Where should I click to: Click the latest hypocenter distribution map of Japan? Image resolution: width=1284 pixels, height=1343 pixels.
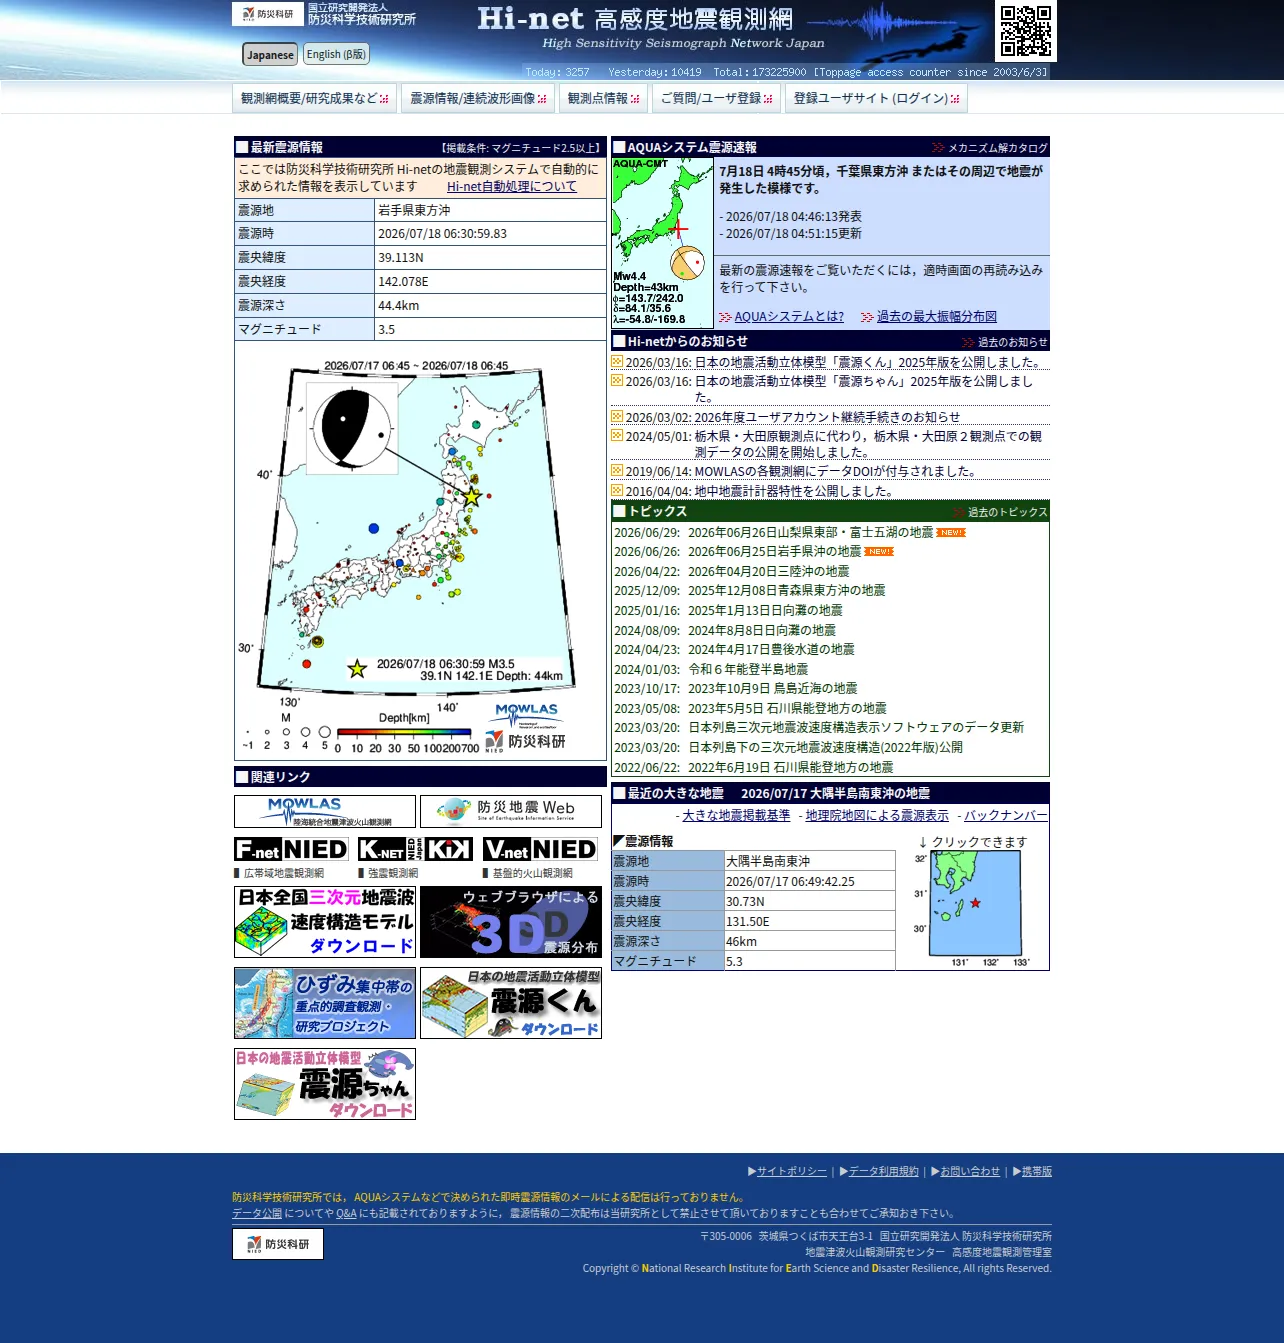[420, 553]
